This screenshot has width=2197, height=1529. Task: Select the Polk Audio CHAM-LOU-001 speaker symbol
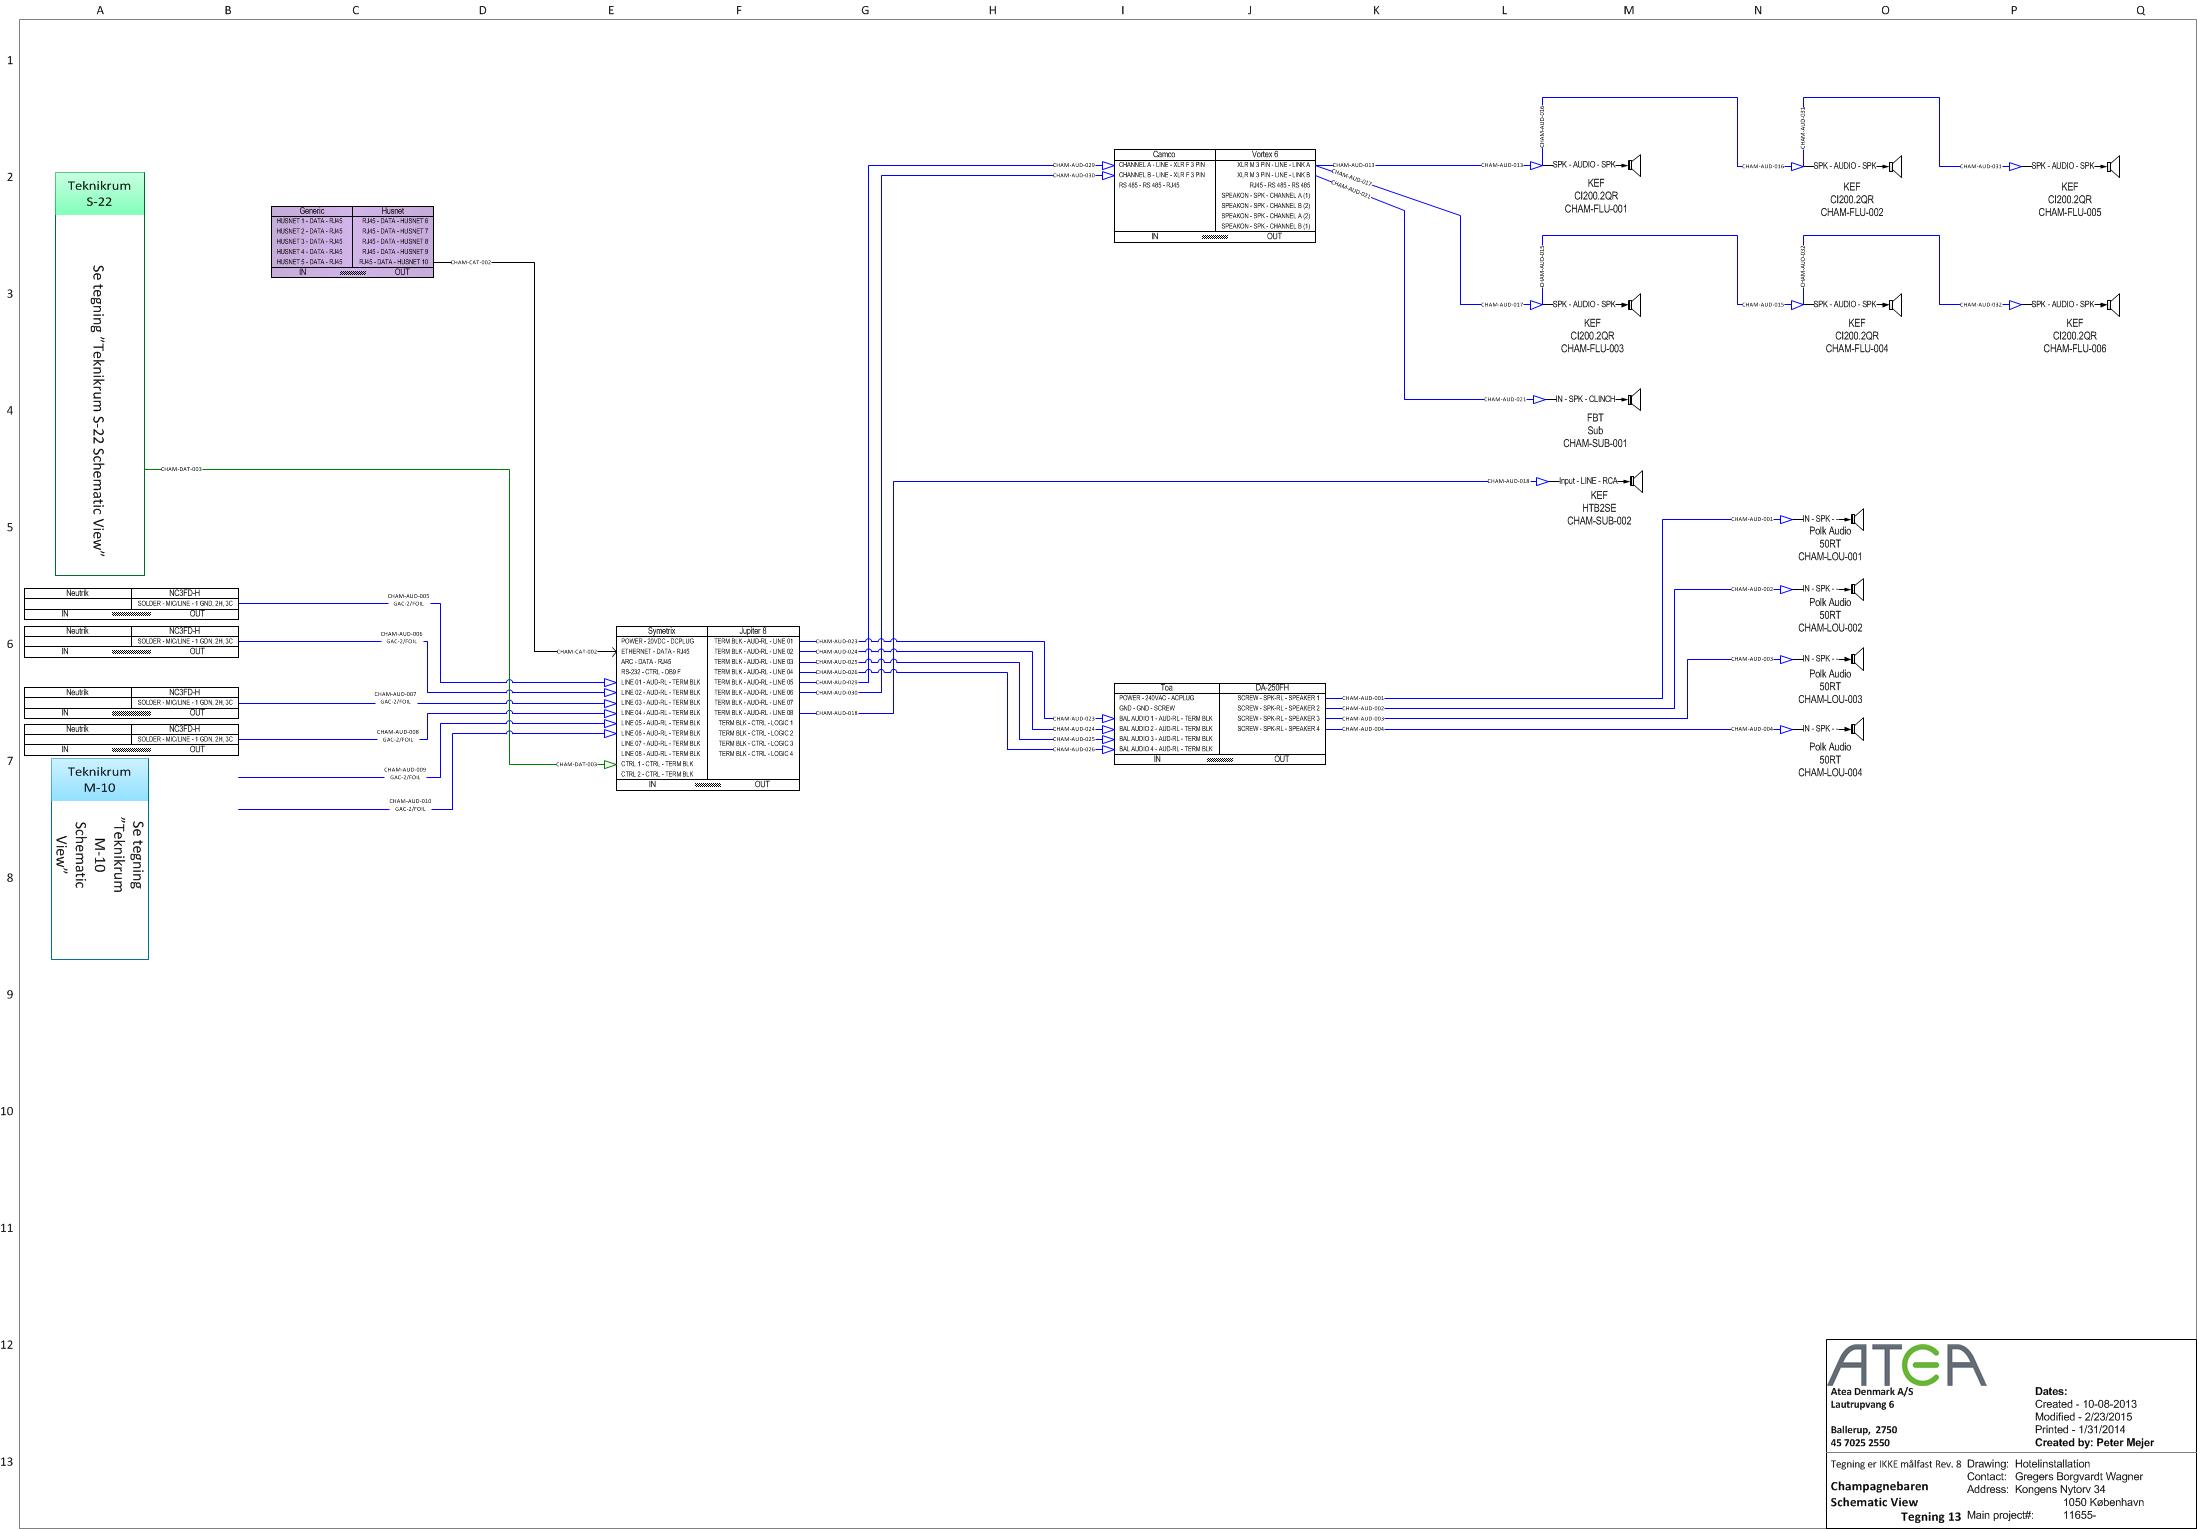click(1856, 519)
